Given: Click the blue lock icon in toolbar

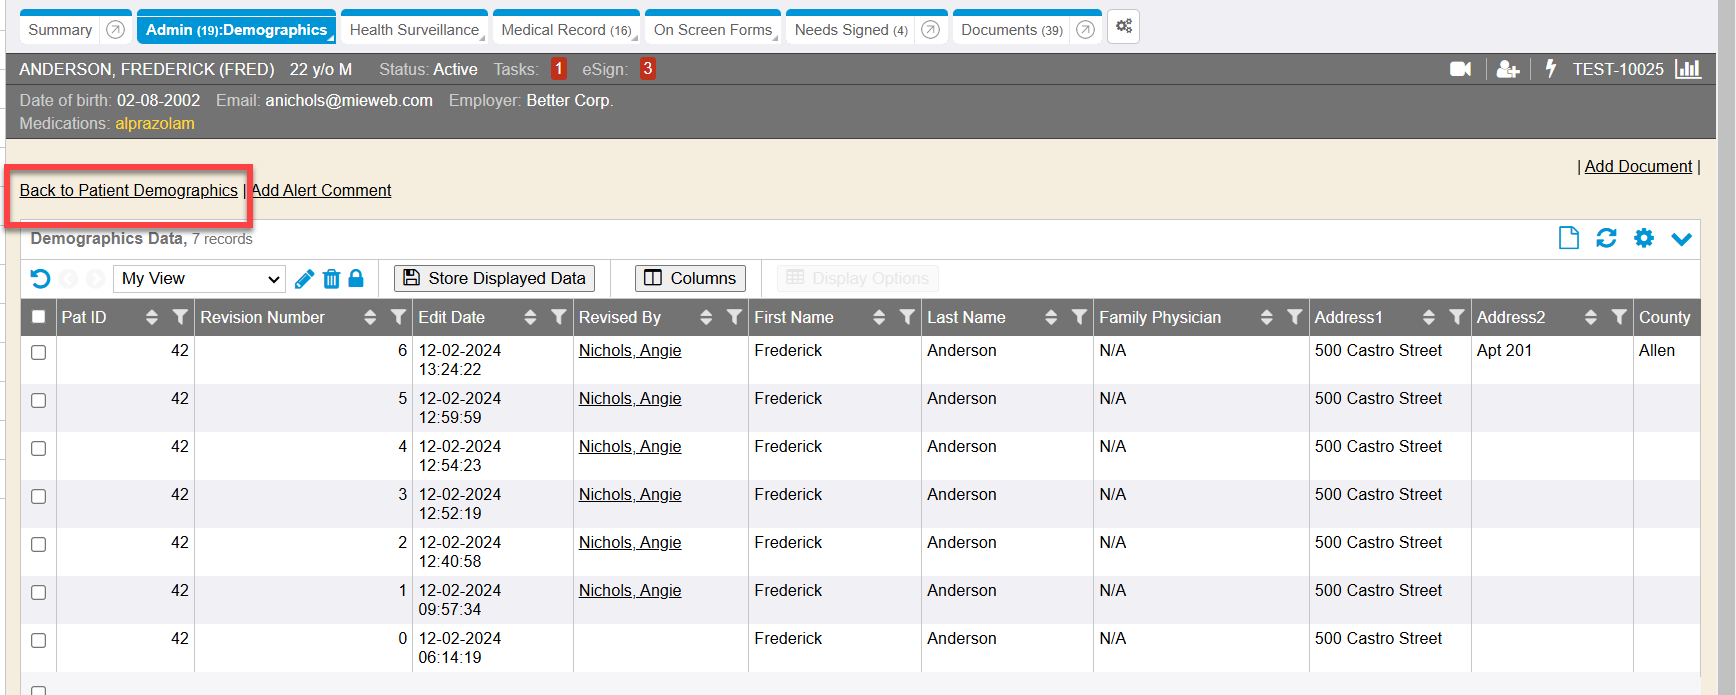Looking at the screenshot, I should [356, 279].
